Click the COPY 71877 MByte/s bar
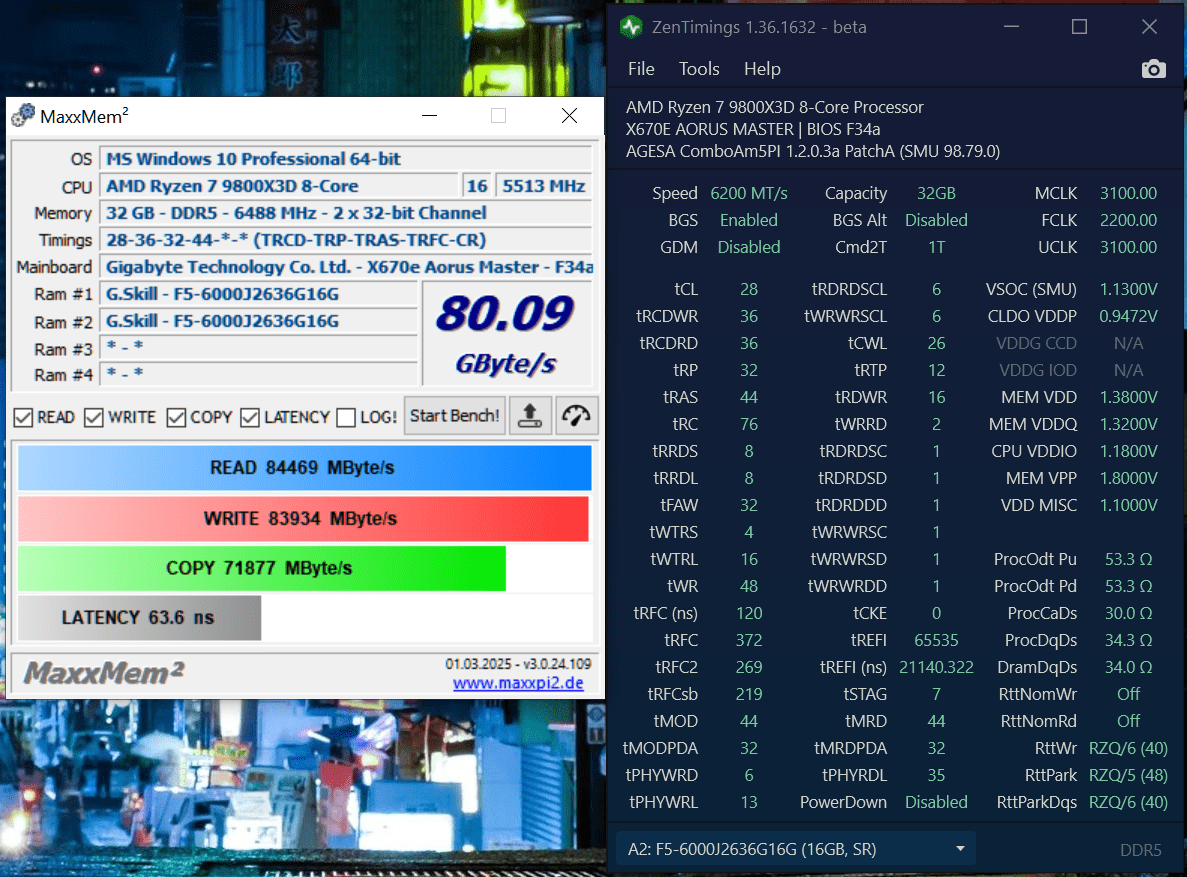The width and height of the screenshot is (1187, 877). [262, 568]
